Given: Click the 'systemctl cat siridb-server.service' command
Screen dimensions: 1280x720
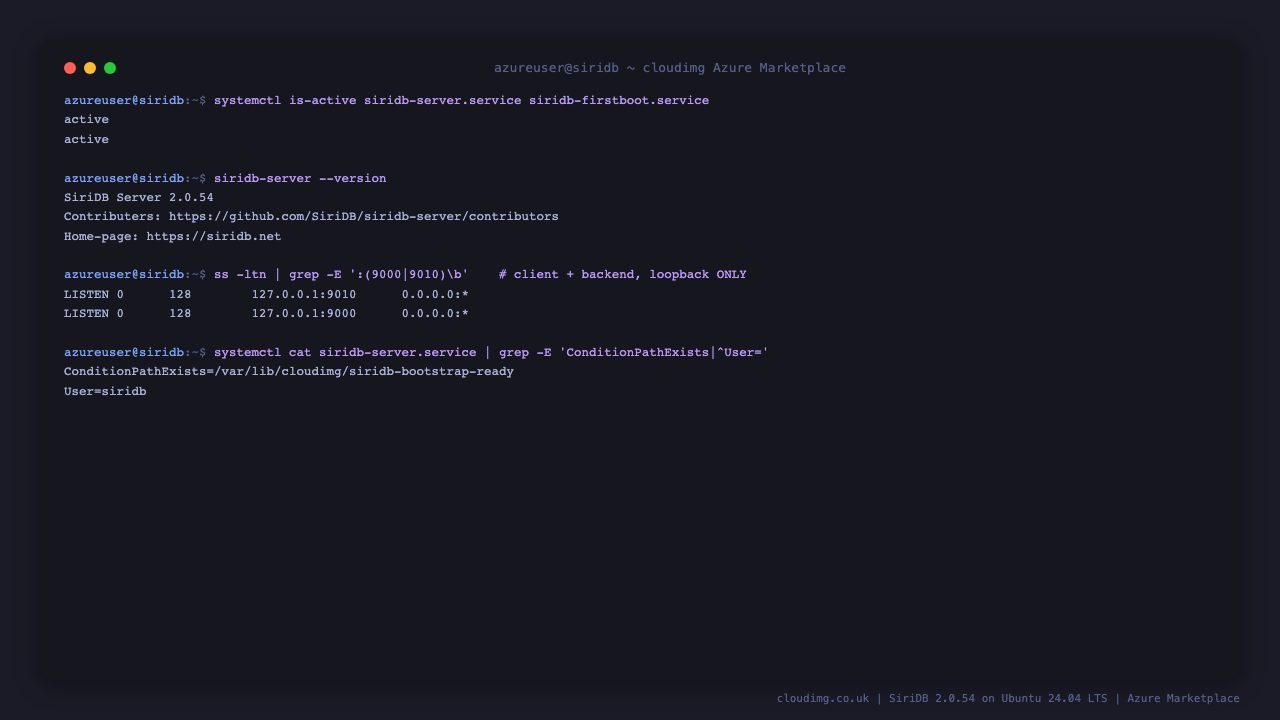Looking at the screenshot, I should point(491,353).
